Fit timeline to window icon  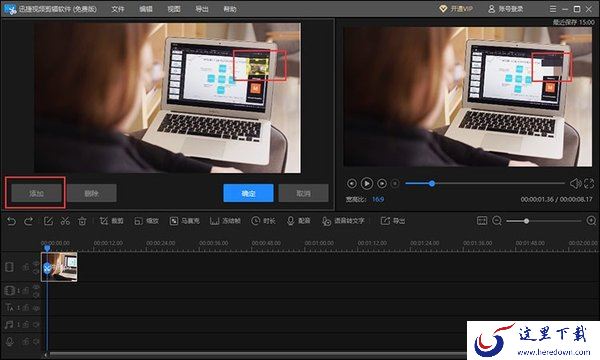click(x=482, y=221)
